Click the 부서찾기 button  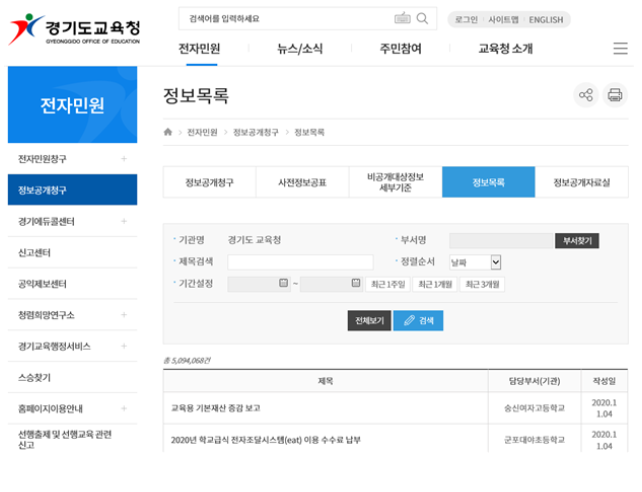click(x=577, y=241)
